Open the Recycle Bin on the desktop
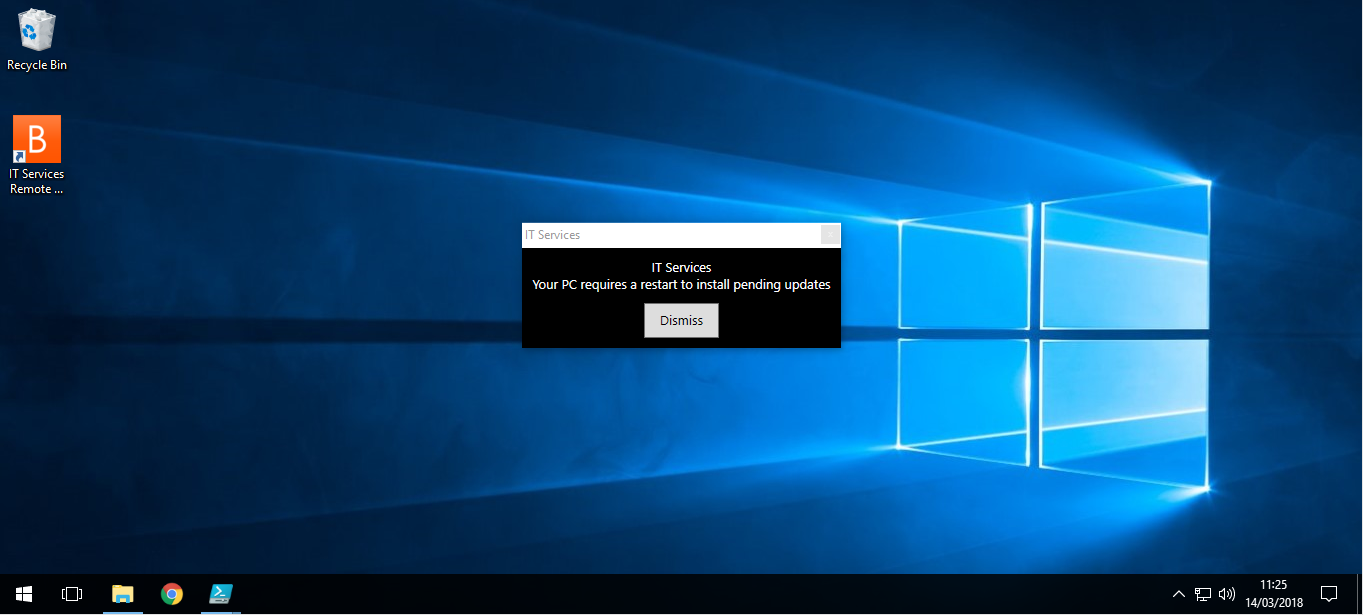 tap(36, 30)
